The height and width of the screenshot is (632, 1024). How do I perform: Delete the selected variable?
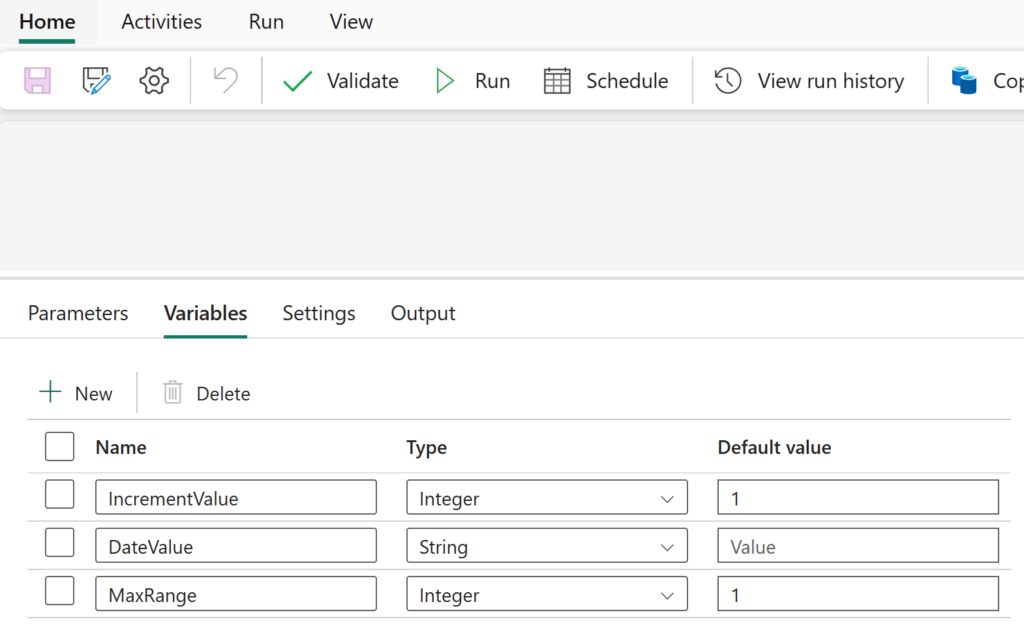click(205, 393)
